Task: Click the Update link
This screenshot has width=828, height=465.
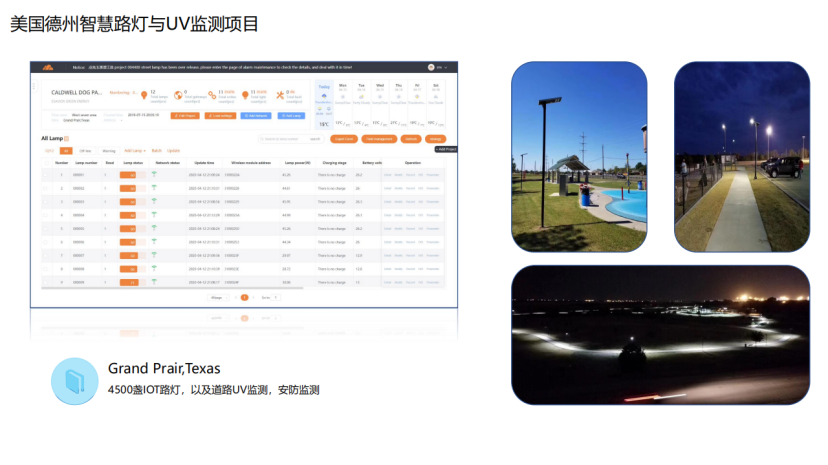Action: [173, 151]
